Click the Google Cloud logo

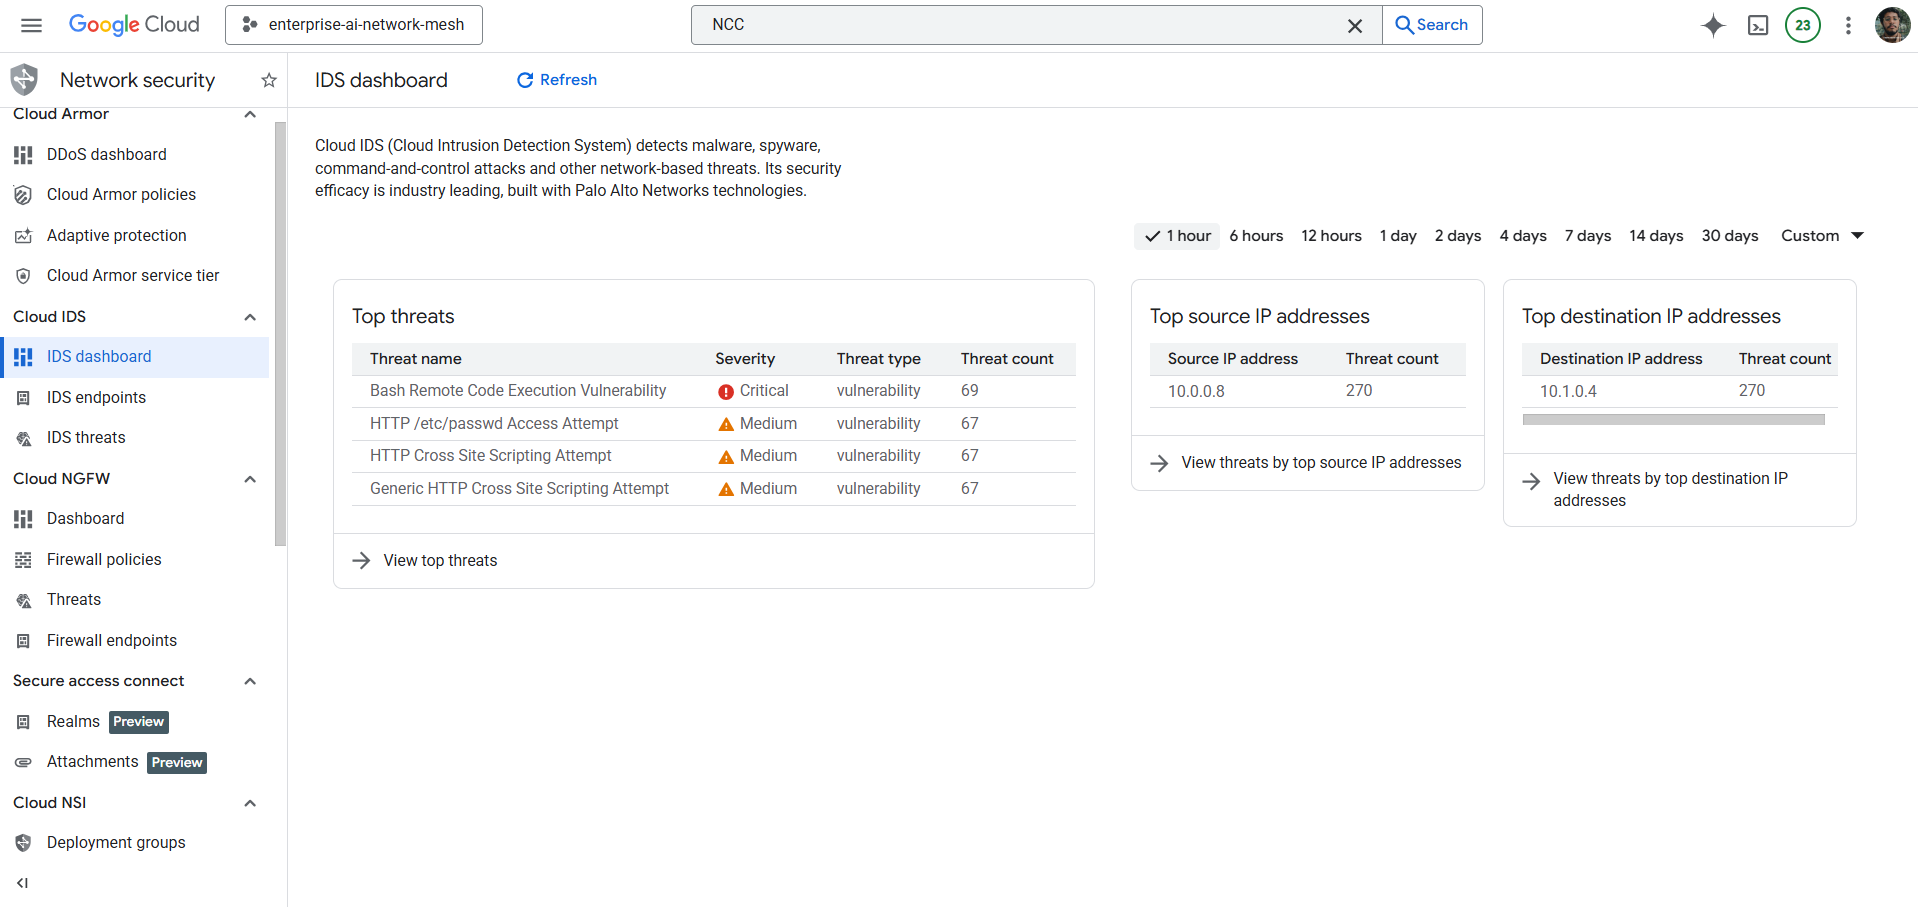pyautogui.click(x=134, y=25)
